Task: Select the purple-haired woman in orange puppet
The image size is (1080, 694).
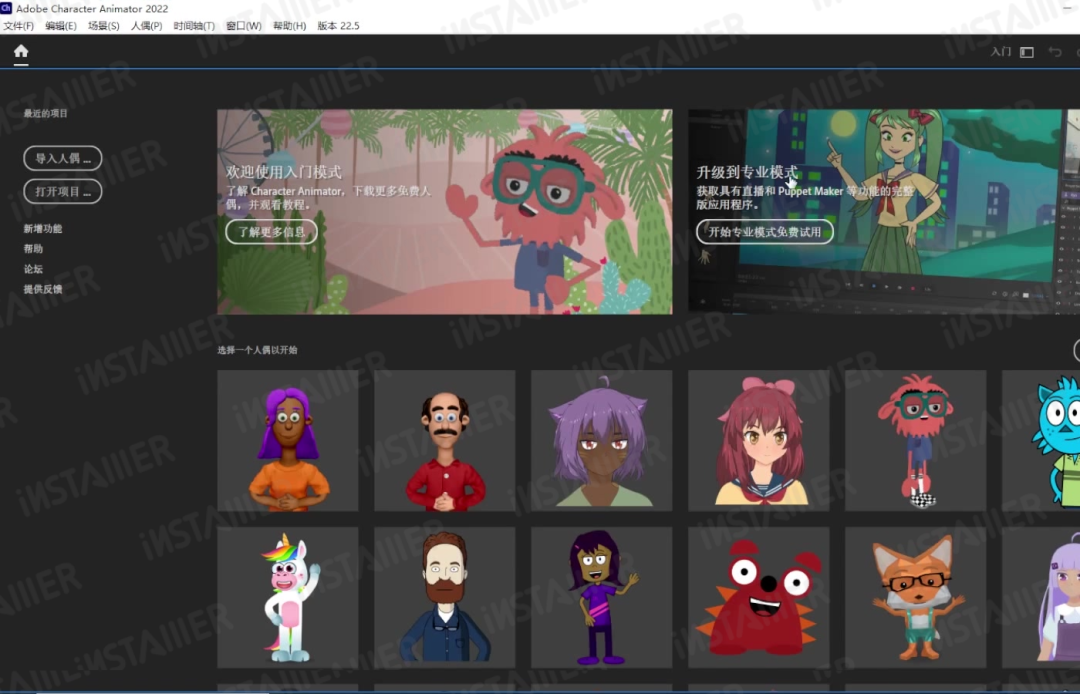Action: (288, 441)
